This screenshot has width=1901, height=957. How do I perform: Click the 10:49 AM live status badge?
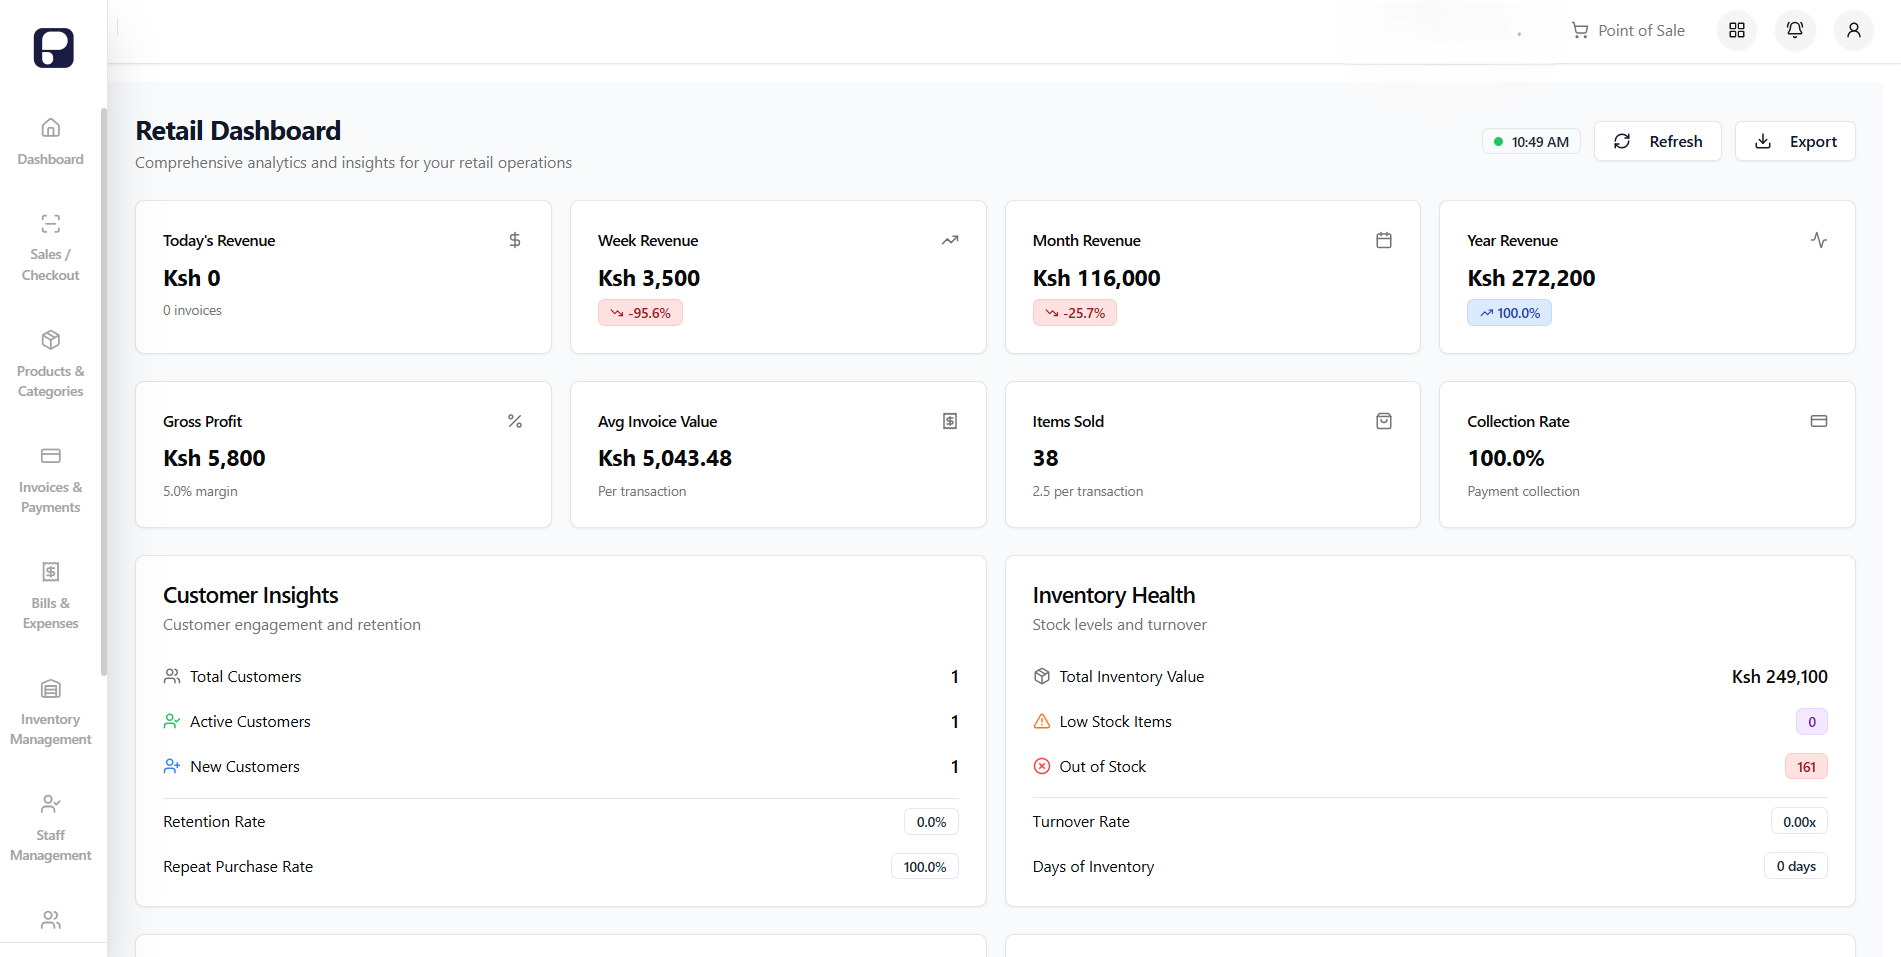coord(1531,141)
